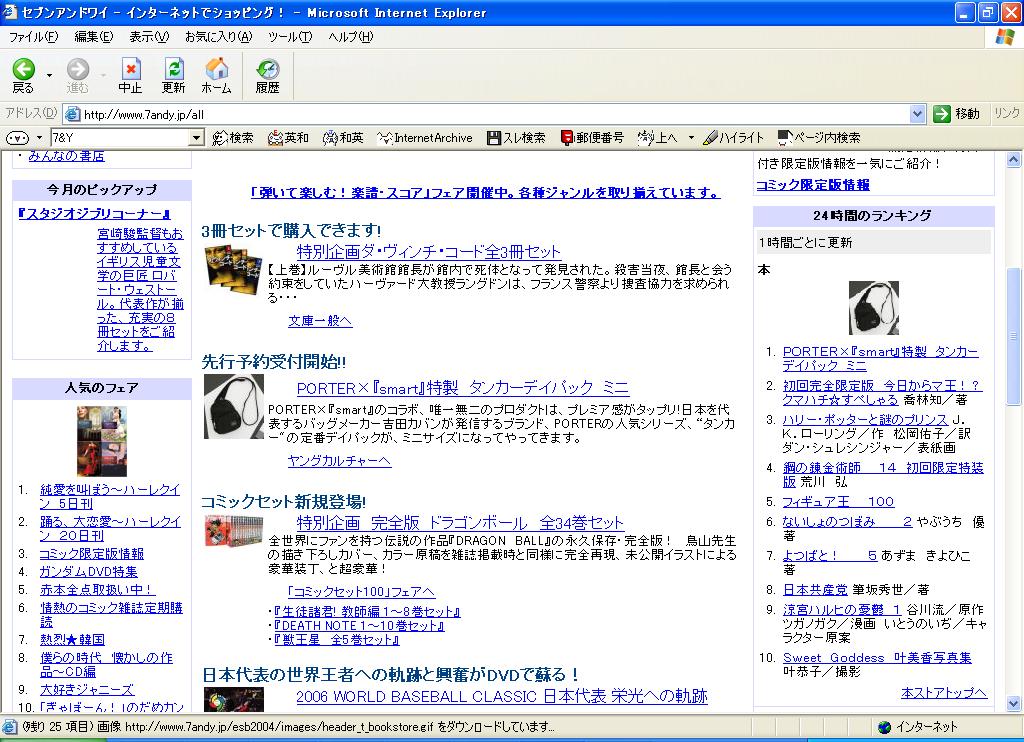
Task: Click the vertical scrollbar thumb
Action: click(x=1013, y=336)
